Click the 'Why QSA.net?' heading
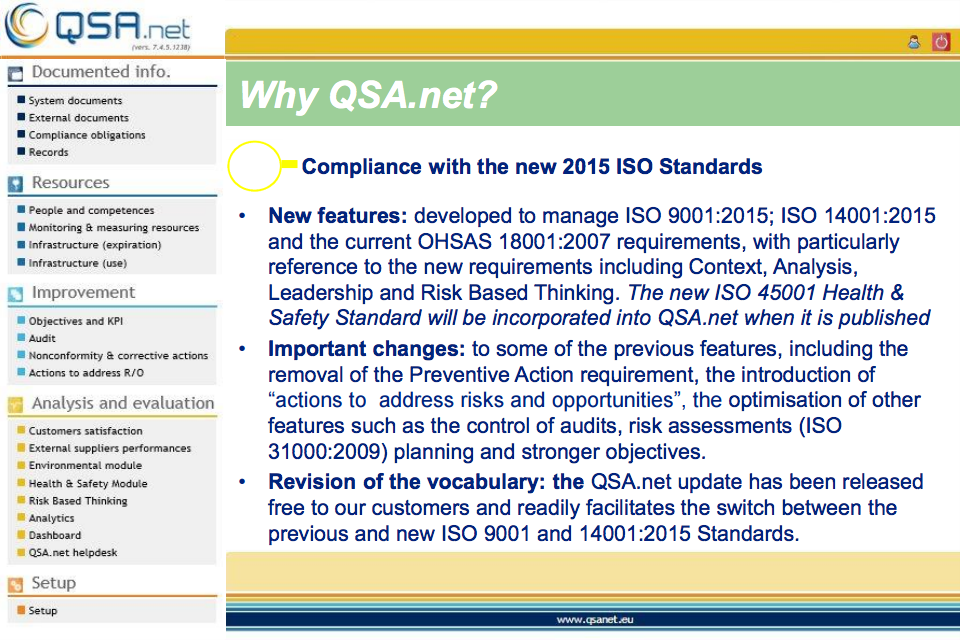The height and width of the screenshot is (640, 960). click(x=368, y=95)
